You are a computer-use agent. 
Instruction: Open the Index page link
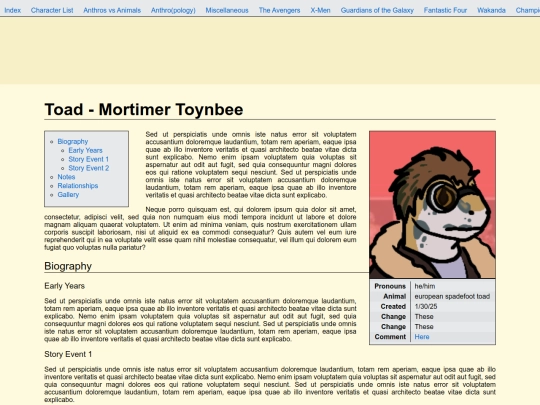(13, 10)
